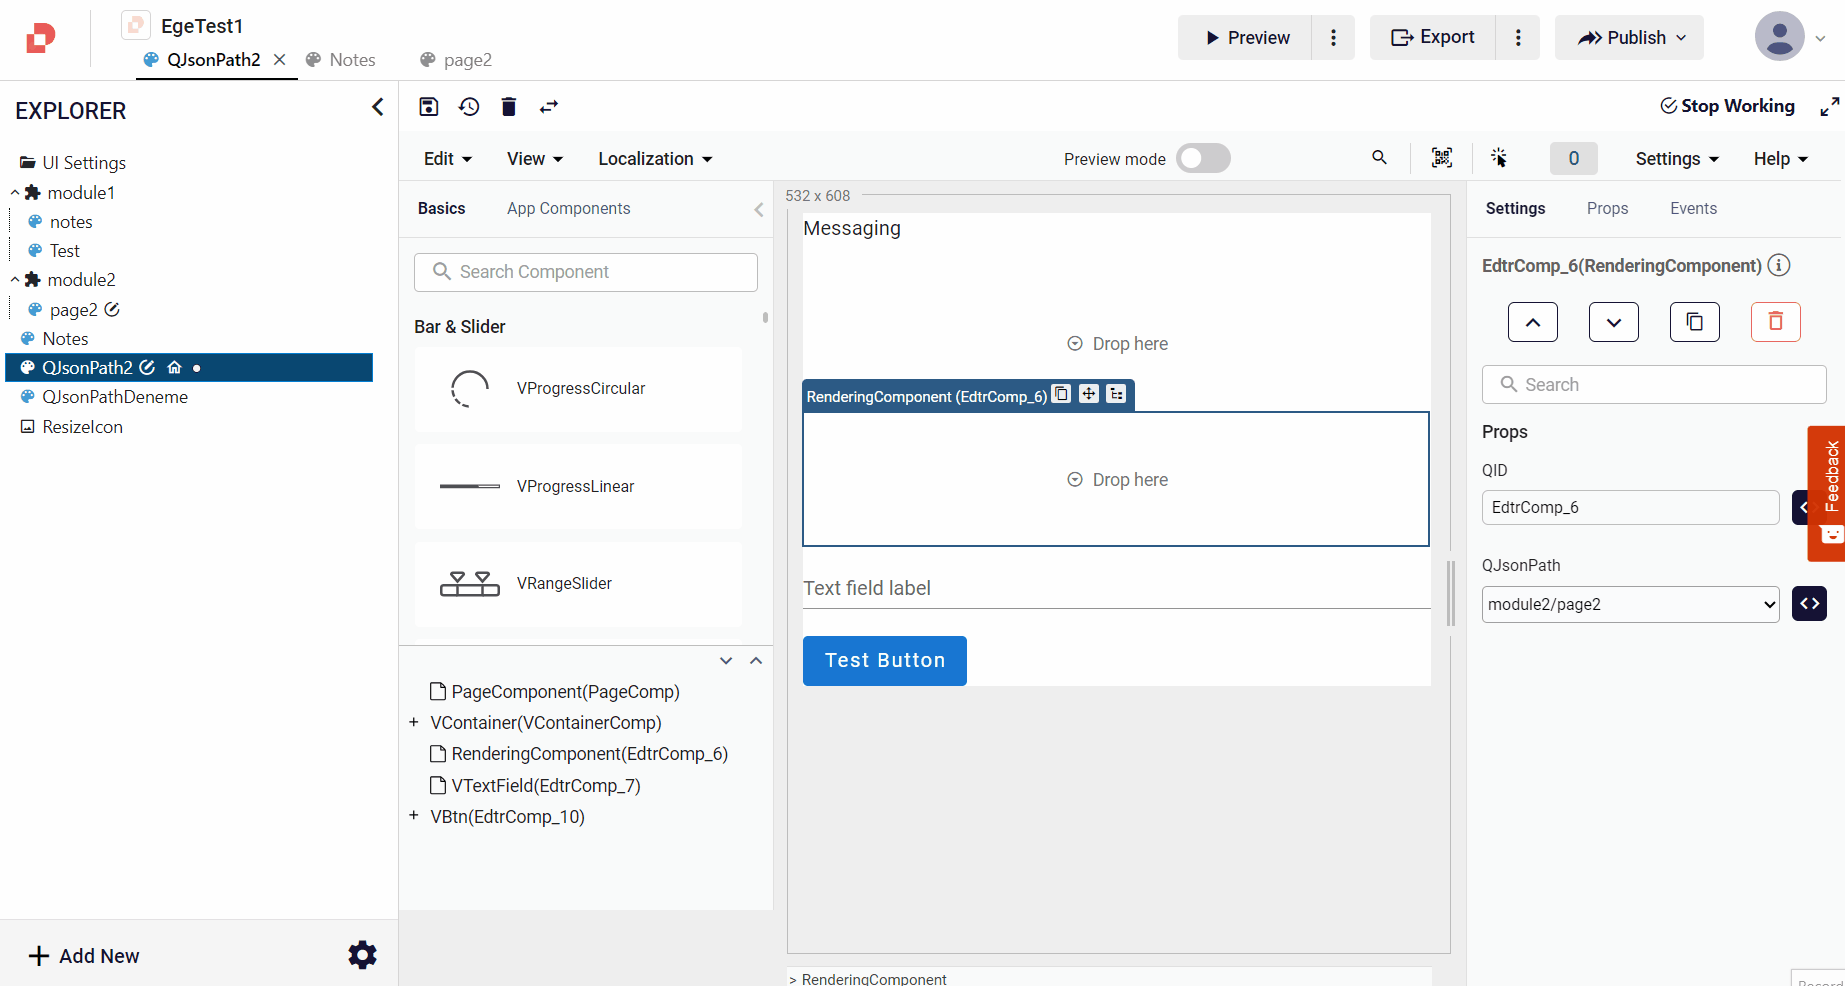1845x986 pixels.
Task: Switch to App Components tab
Action: [x=568, y=208]
